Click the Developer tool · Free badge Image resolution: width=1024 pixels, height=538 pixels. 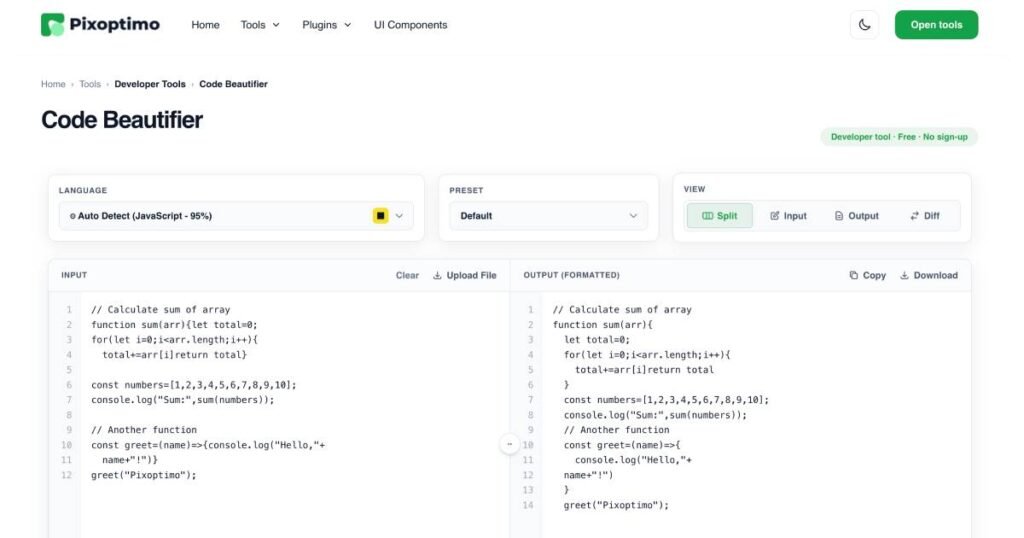coord(899,137)
